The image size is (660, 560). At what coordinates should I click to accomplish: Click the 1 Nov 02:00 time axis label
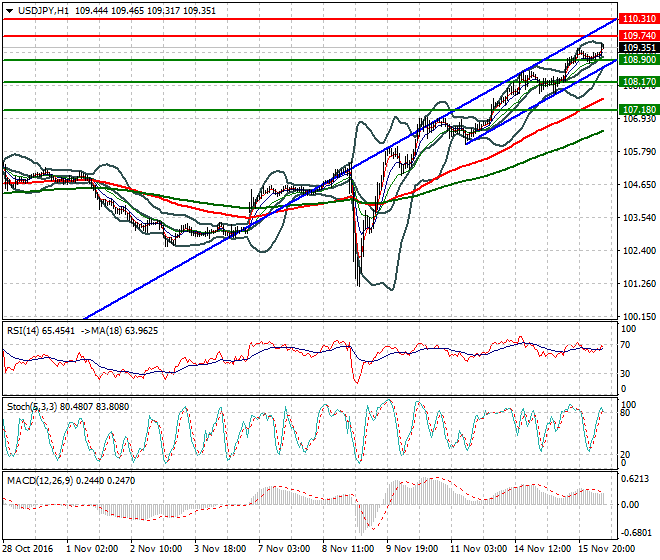tap(92, 549)
